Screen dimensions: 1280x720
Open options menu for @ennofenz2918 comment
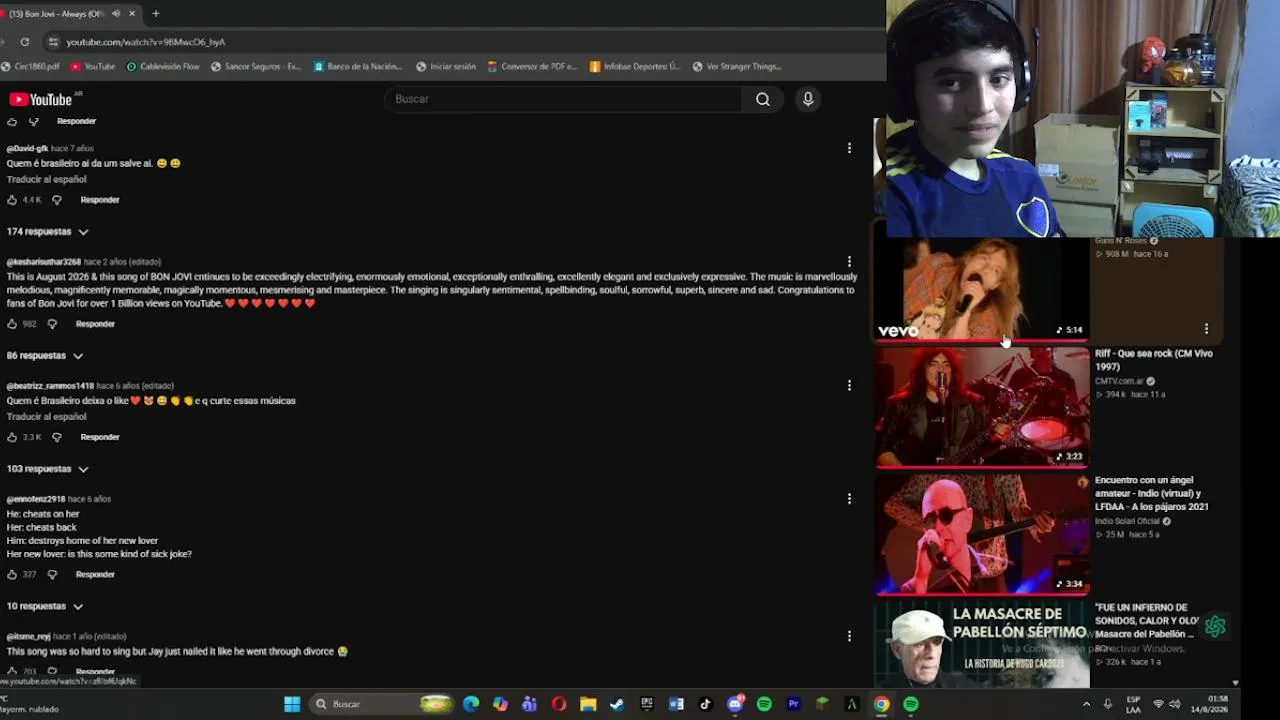tap(849, 499)
